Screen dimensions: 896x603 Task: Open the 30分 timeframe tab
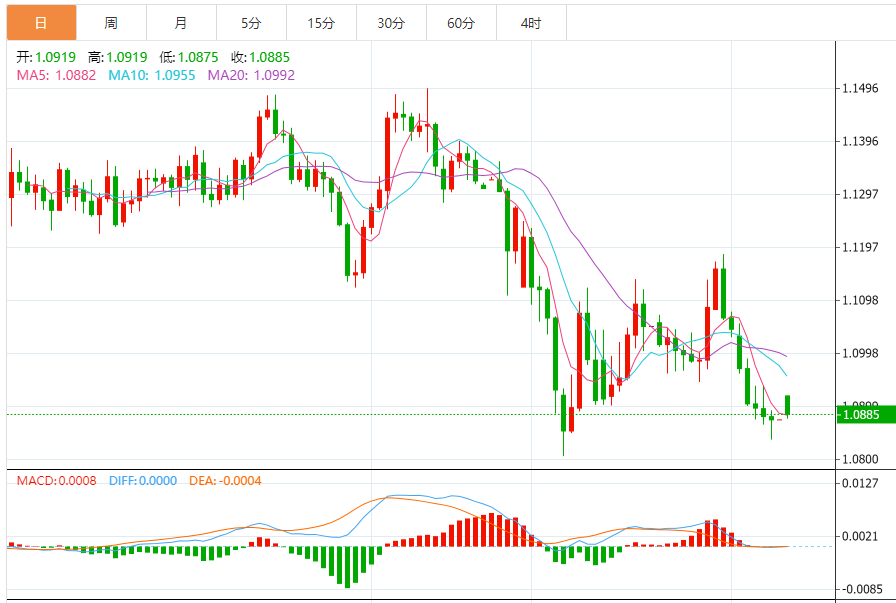click(391, 23)
